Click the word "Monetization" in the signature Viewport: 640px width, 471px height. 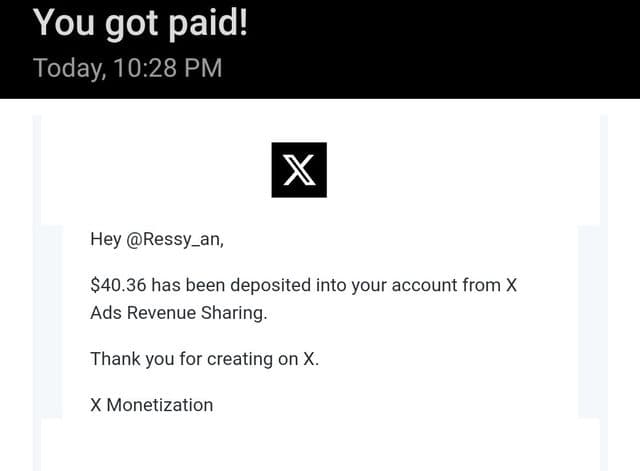pyautogui.click(x=160, y=405)
